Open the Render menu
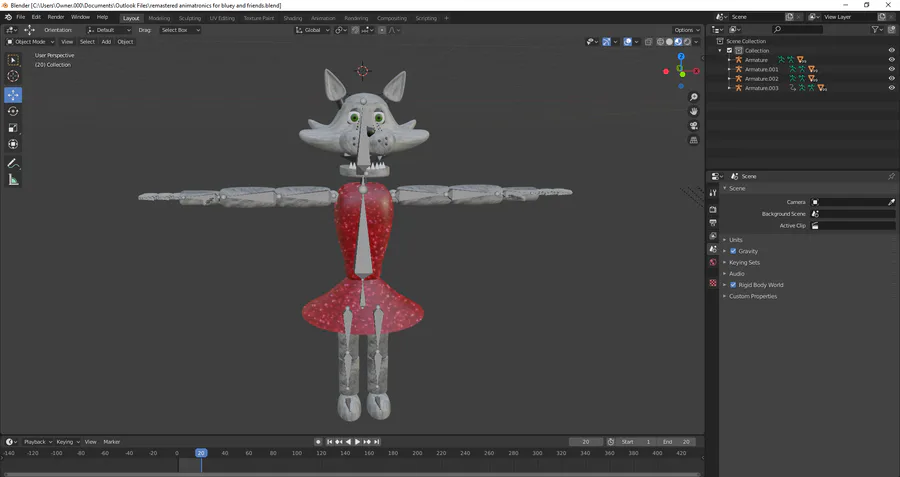 [56, 17]
